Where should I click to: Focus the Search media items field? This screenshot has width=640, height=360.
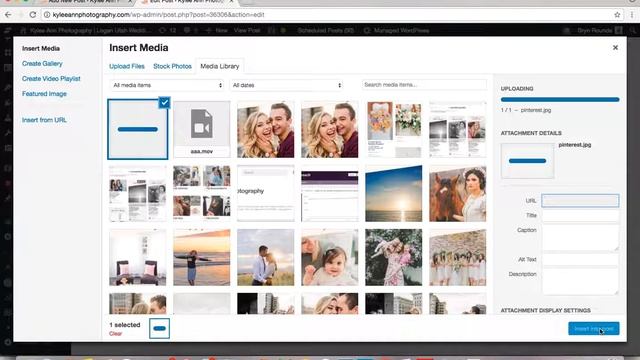pyautogui.click(x=424, y=84)
